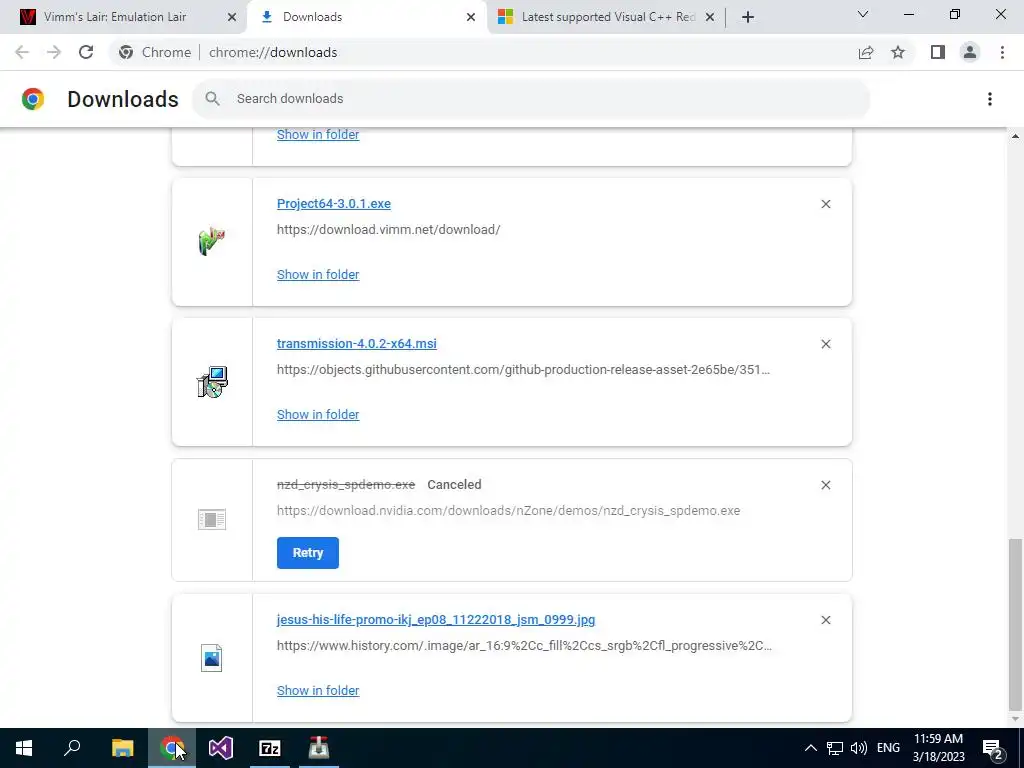Close the Visual C++ Redistributable tab
This screenshot has height=768, width=1024.
point(710,17)
